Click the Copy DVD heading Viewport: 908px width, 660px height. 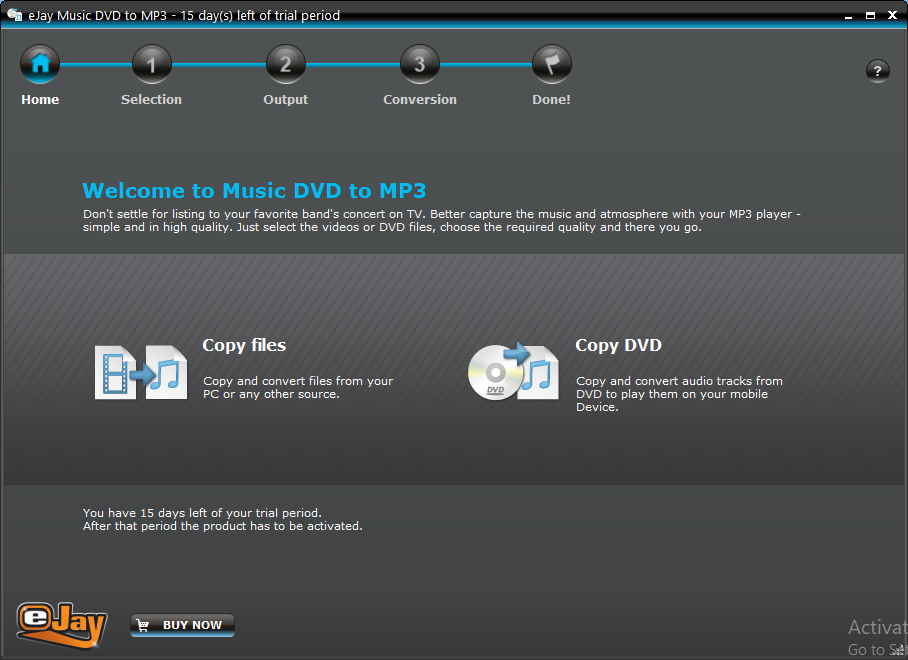[x=618, y=345]
